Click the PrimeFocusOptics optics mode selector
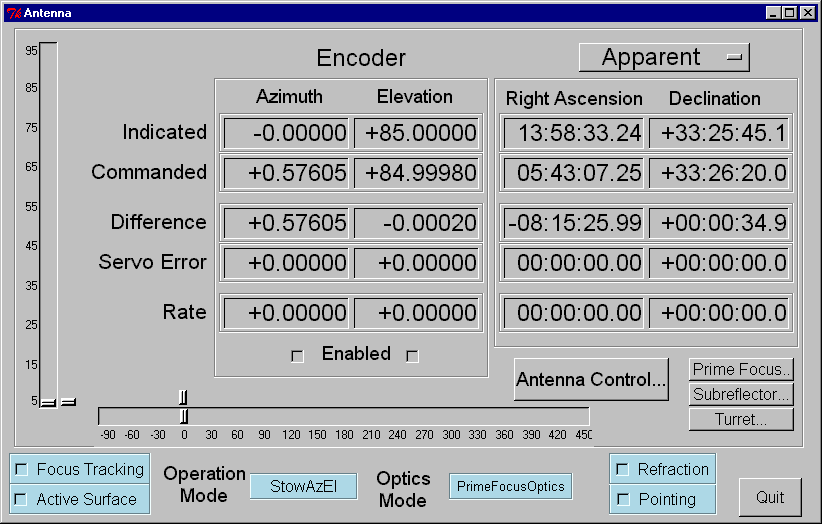This screenshot has height=524, width=822. [x=511, y=487]
